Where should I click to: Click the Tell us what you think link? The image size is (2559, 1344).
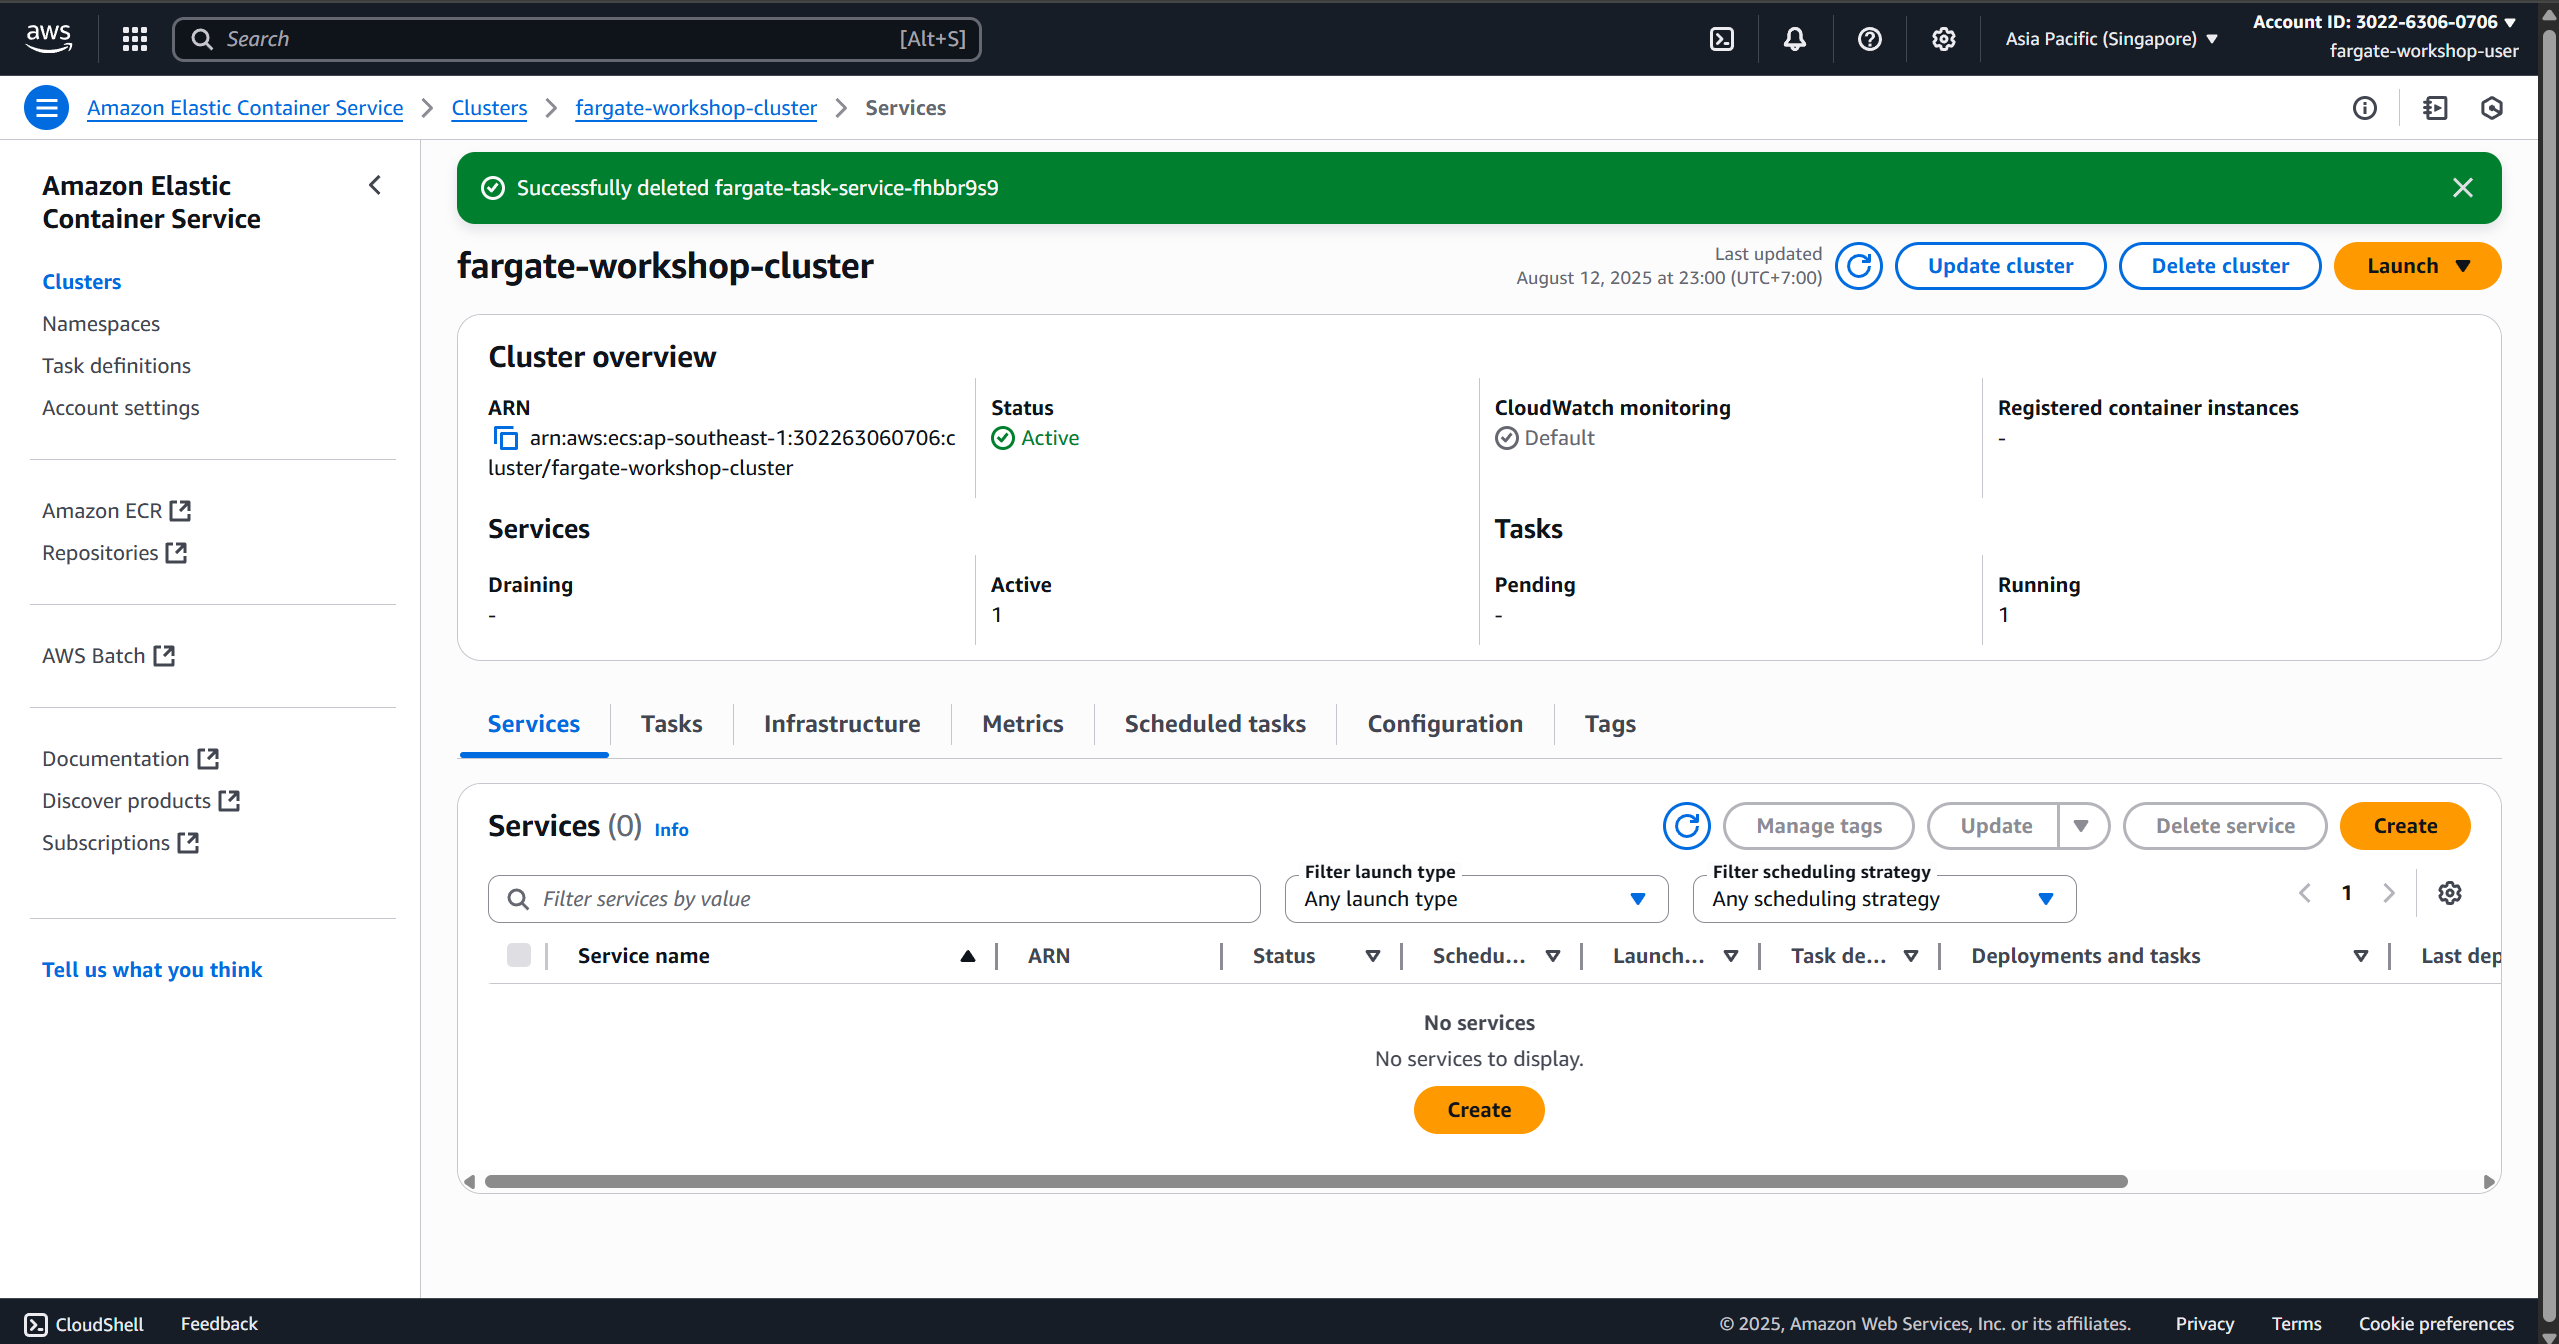click(152, 970)
